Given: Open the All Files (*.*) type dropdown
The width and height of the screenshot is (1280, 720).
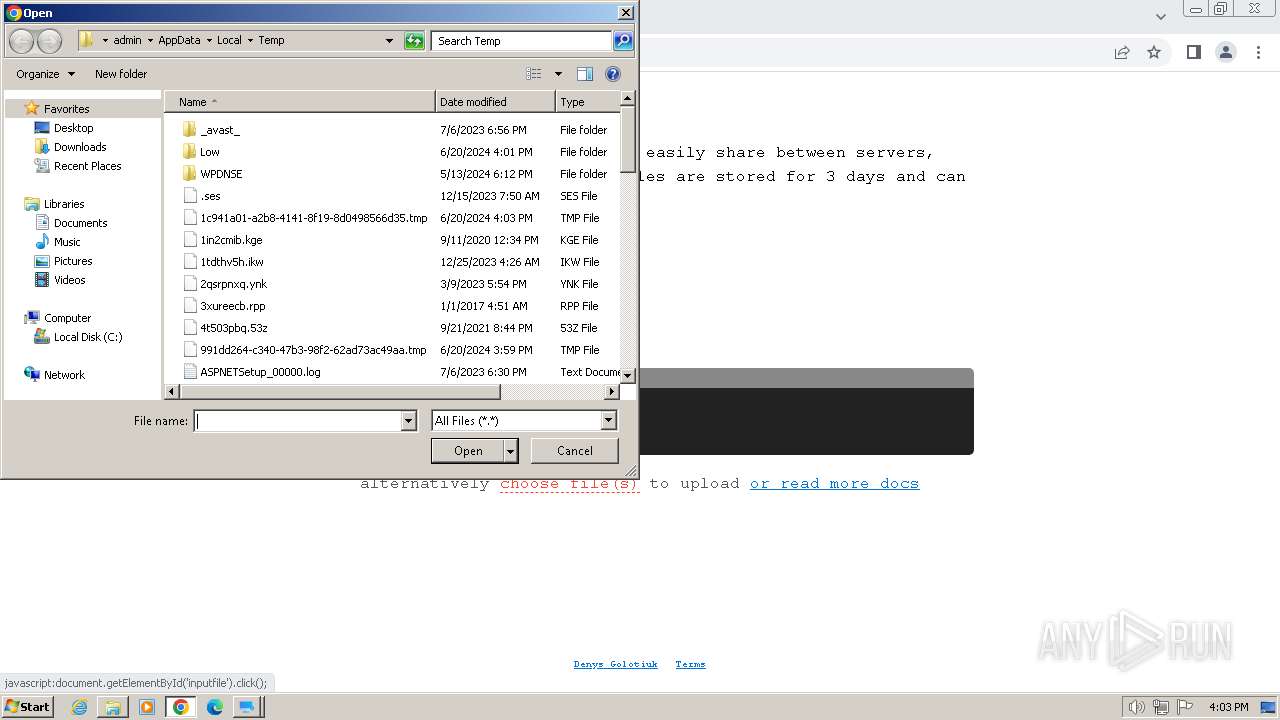Looking at the screenshot, I should coord(524,421).
